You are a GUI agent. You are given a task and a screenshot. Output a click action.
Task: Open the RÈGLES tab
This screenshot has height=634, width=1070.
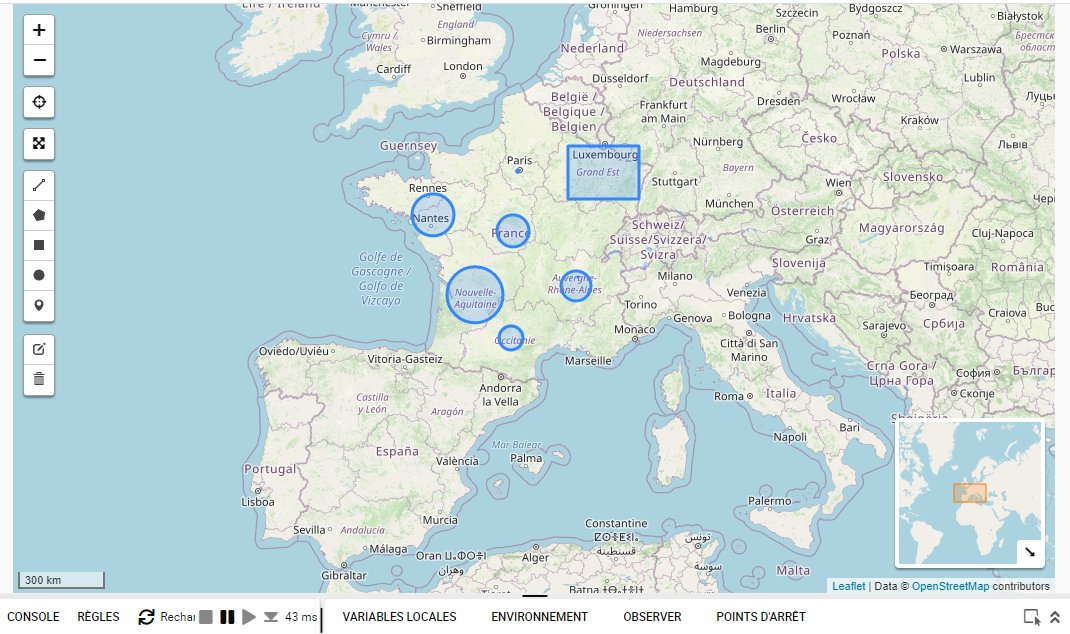(x=98, y=617)
